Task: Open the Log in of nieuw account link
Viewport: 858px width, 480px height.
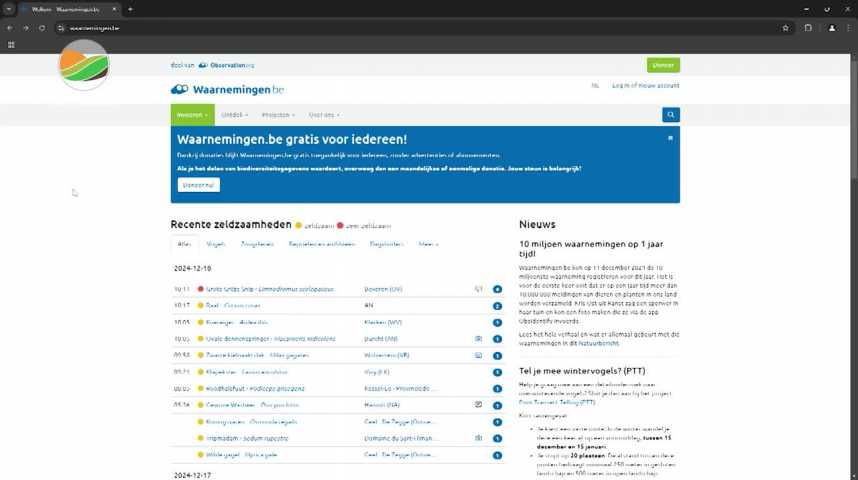Action: (x=645, y=86)
